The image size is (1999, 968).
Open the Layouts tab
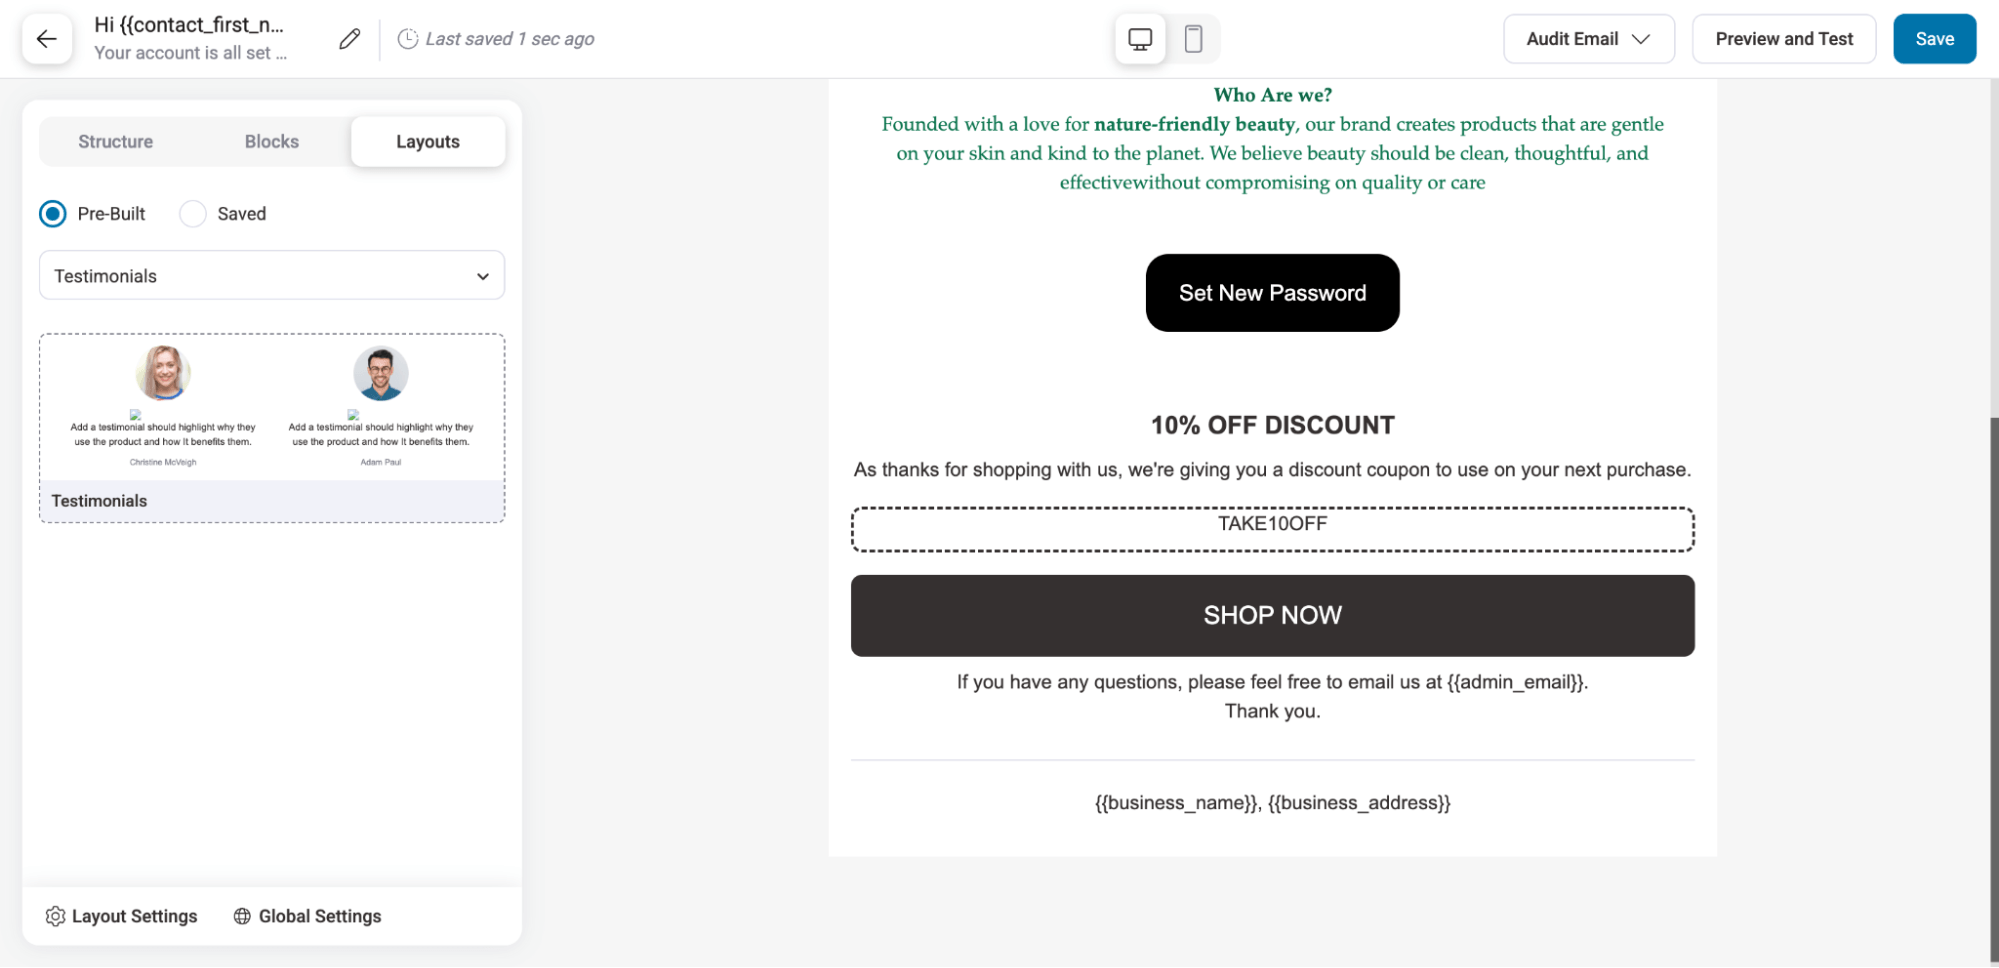pos(428,142)
